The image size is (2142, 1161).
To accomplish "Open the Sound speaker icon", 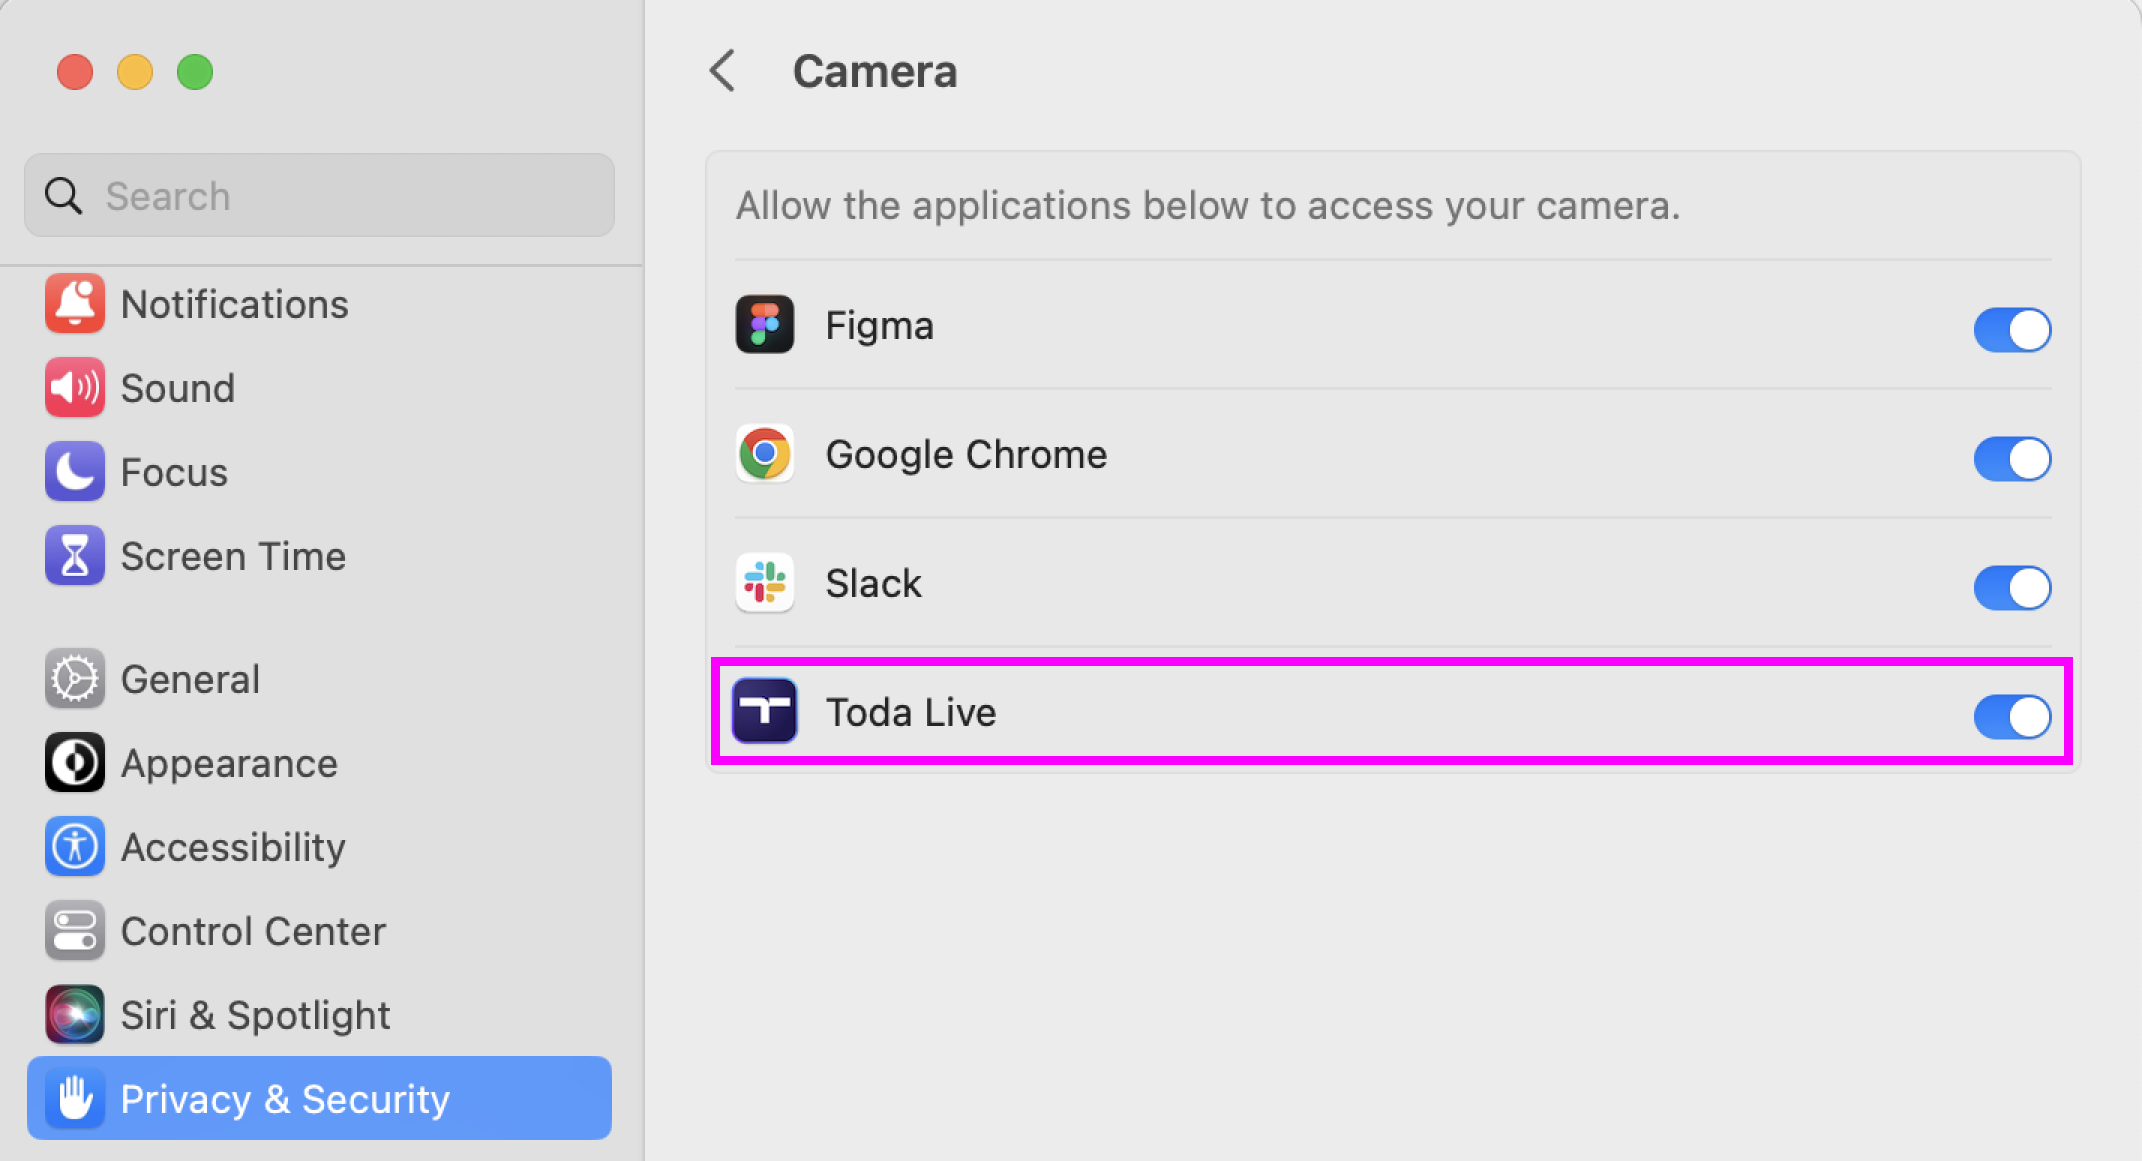I will point(74,388).
